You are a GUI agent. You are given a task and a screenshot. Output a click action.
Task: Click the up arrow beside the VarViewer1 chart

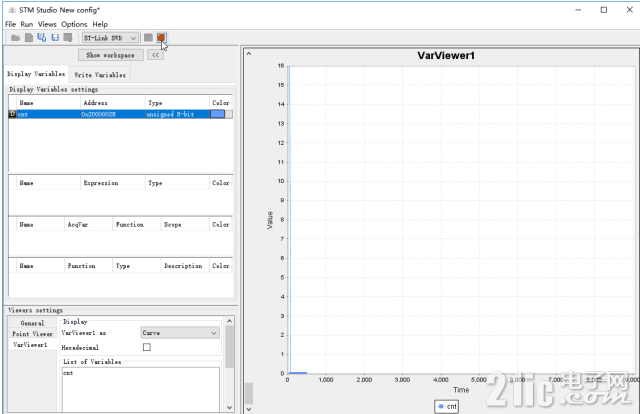point(249,53)
